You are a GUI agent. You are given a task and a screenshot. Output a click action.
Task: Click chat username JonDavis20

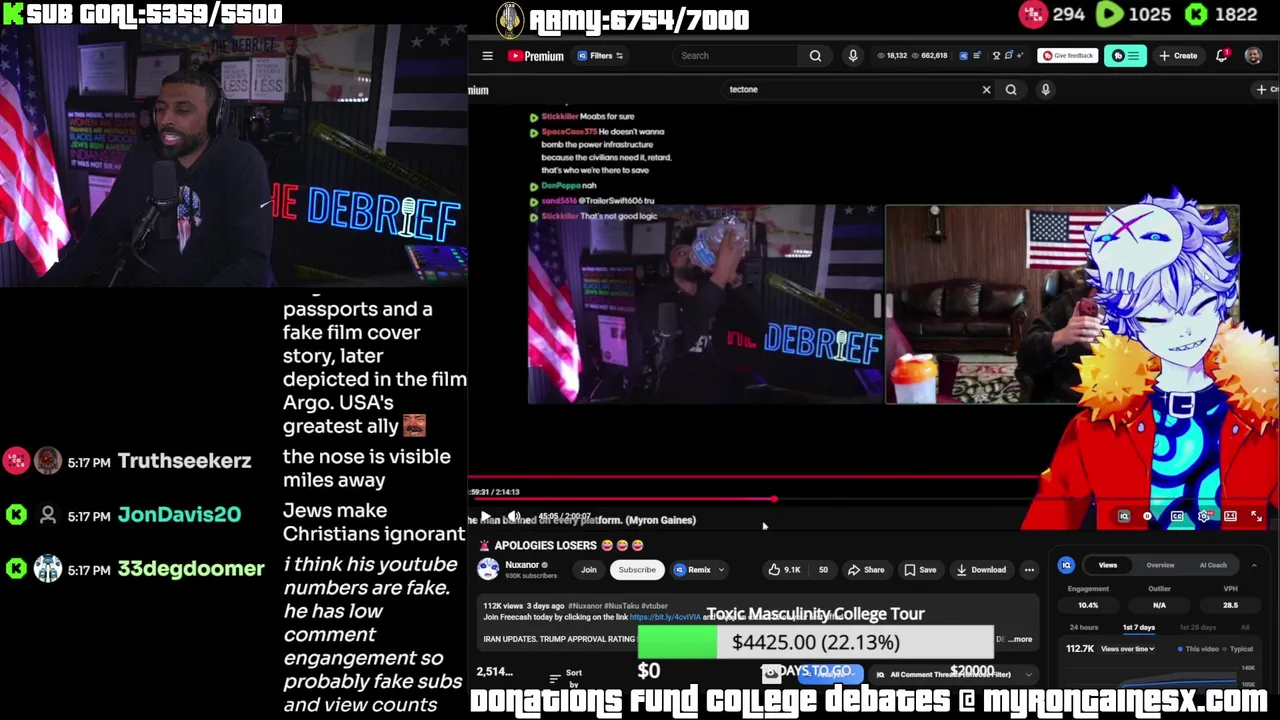coord(179,515)
